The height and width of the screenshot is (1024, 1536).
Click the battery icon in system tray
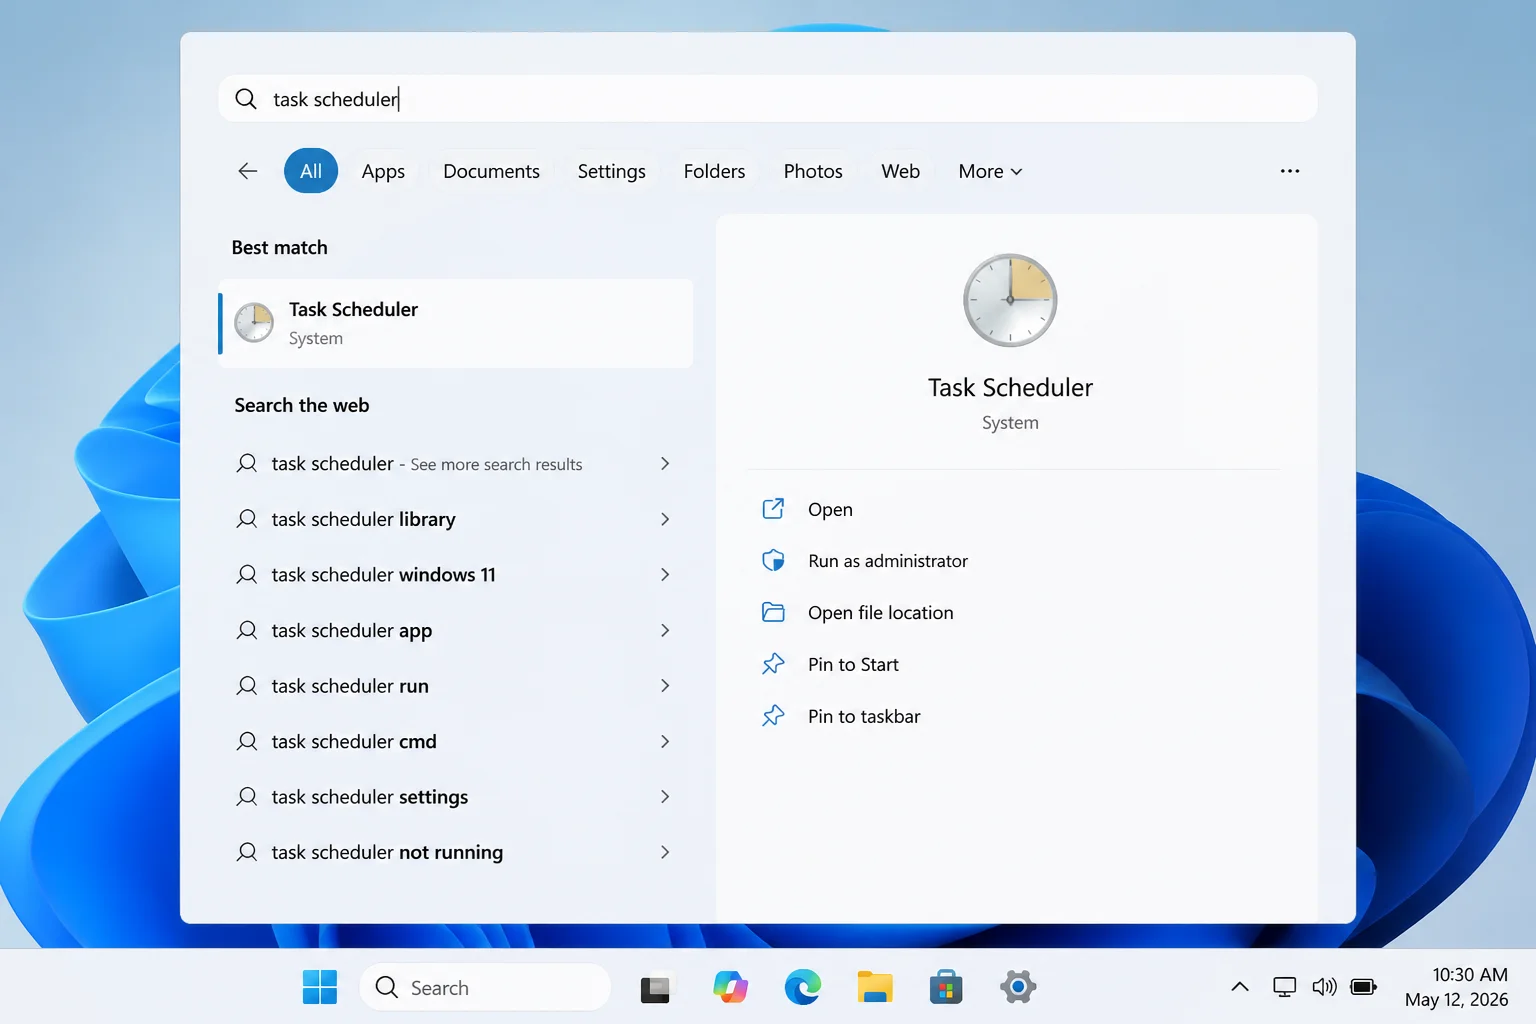pyautogui.click(x=1364, y=987)
